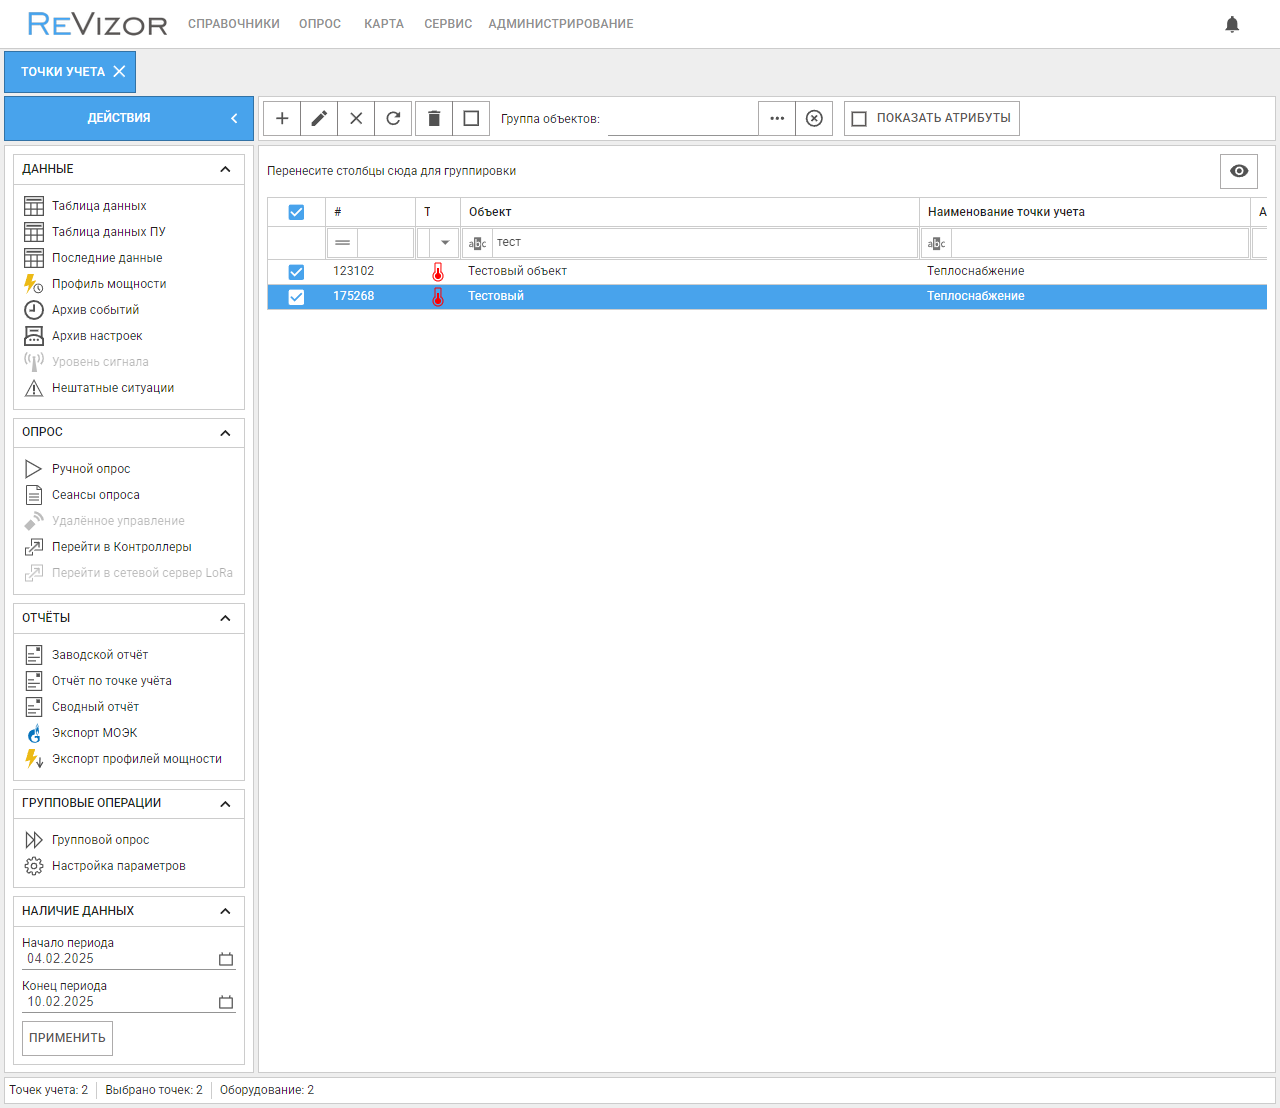This screenshot has width=1280, height=1108.
Task: Start Ручной опрос
Action: [91, 469]
